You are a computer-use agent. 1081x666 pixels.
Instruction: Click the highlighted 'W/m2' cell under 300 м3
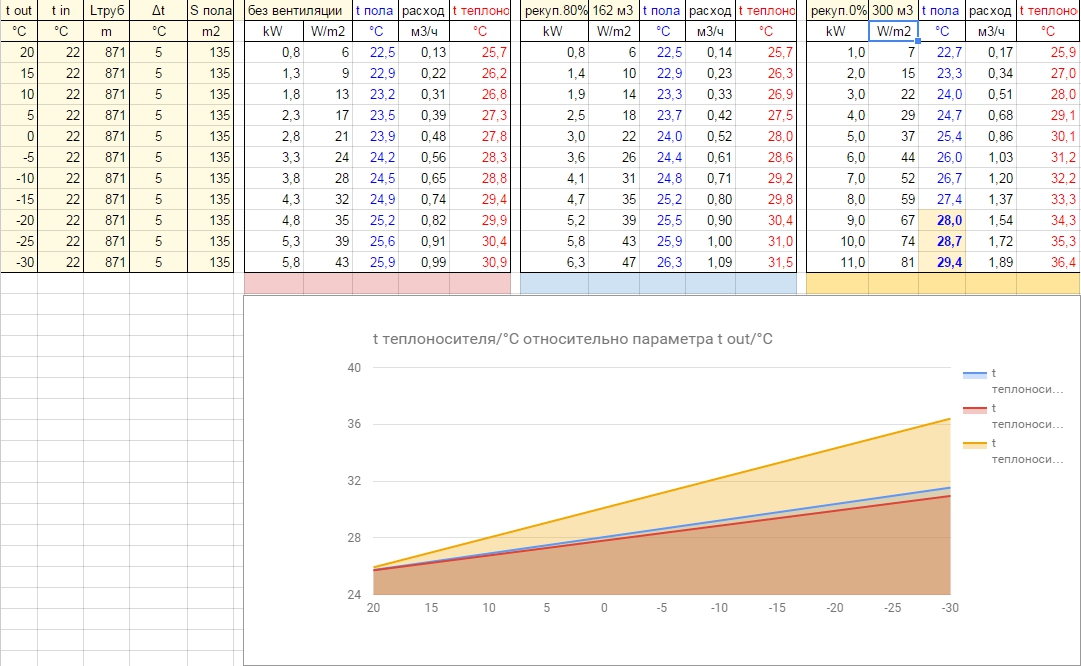(893, 31)
